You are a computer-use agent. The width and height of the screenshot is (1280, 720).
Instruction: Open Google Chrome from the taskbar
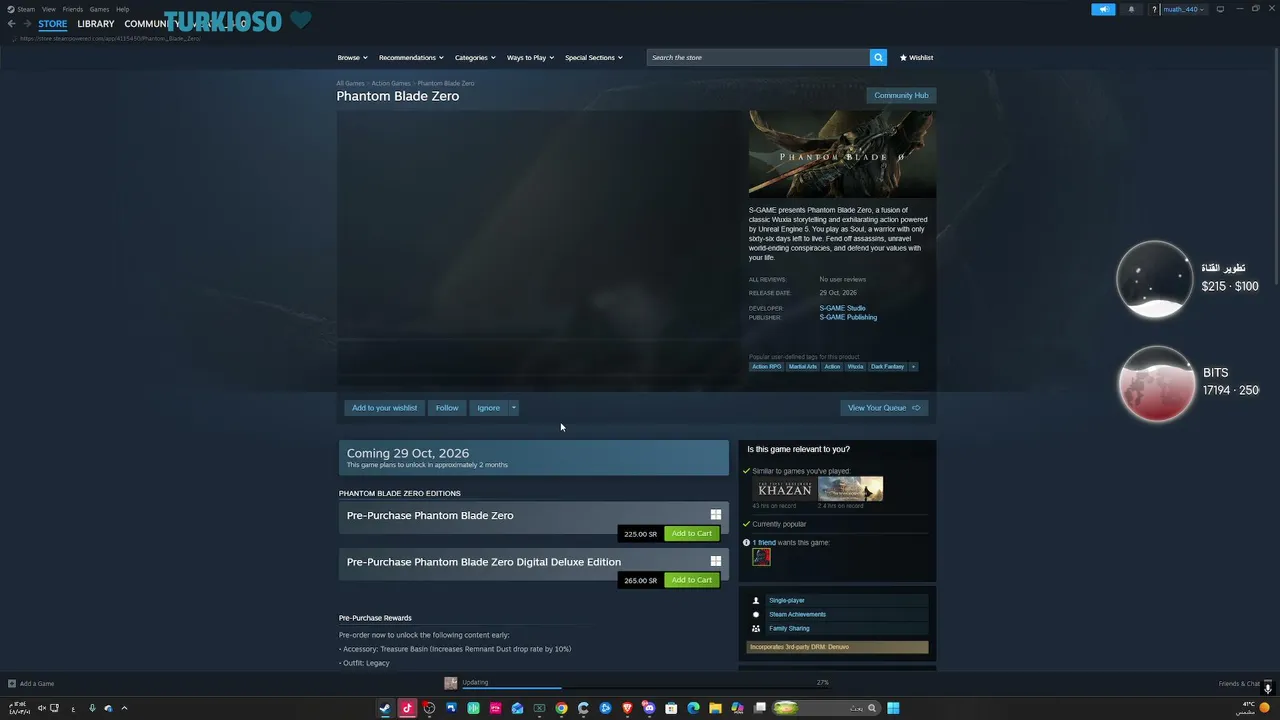561,708
